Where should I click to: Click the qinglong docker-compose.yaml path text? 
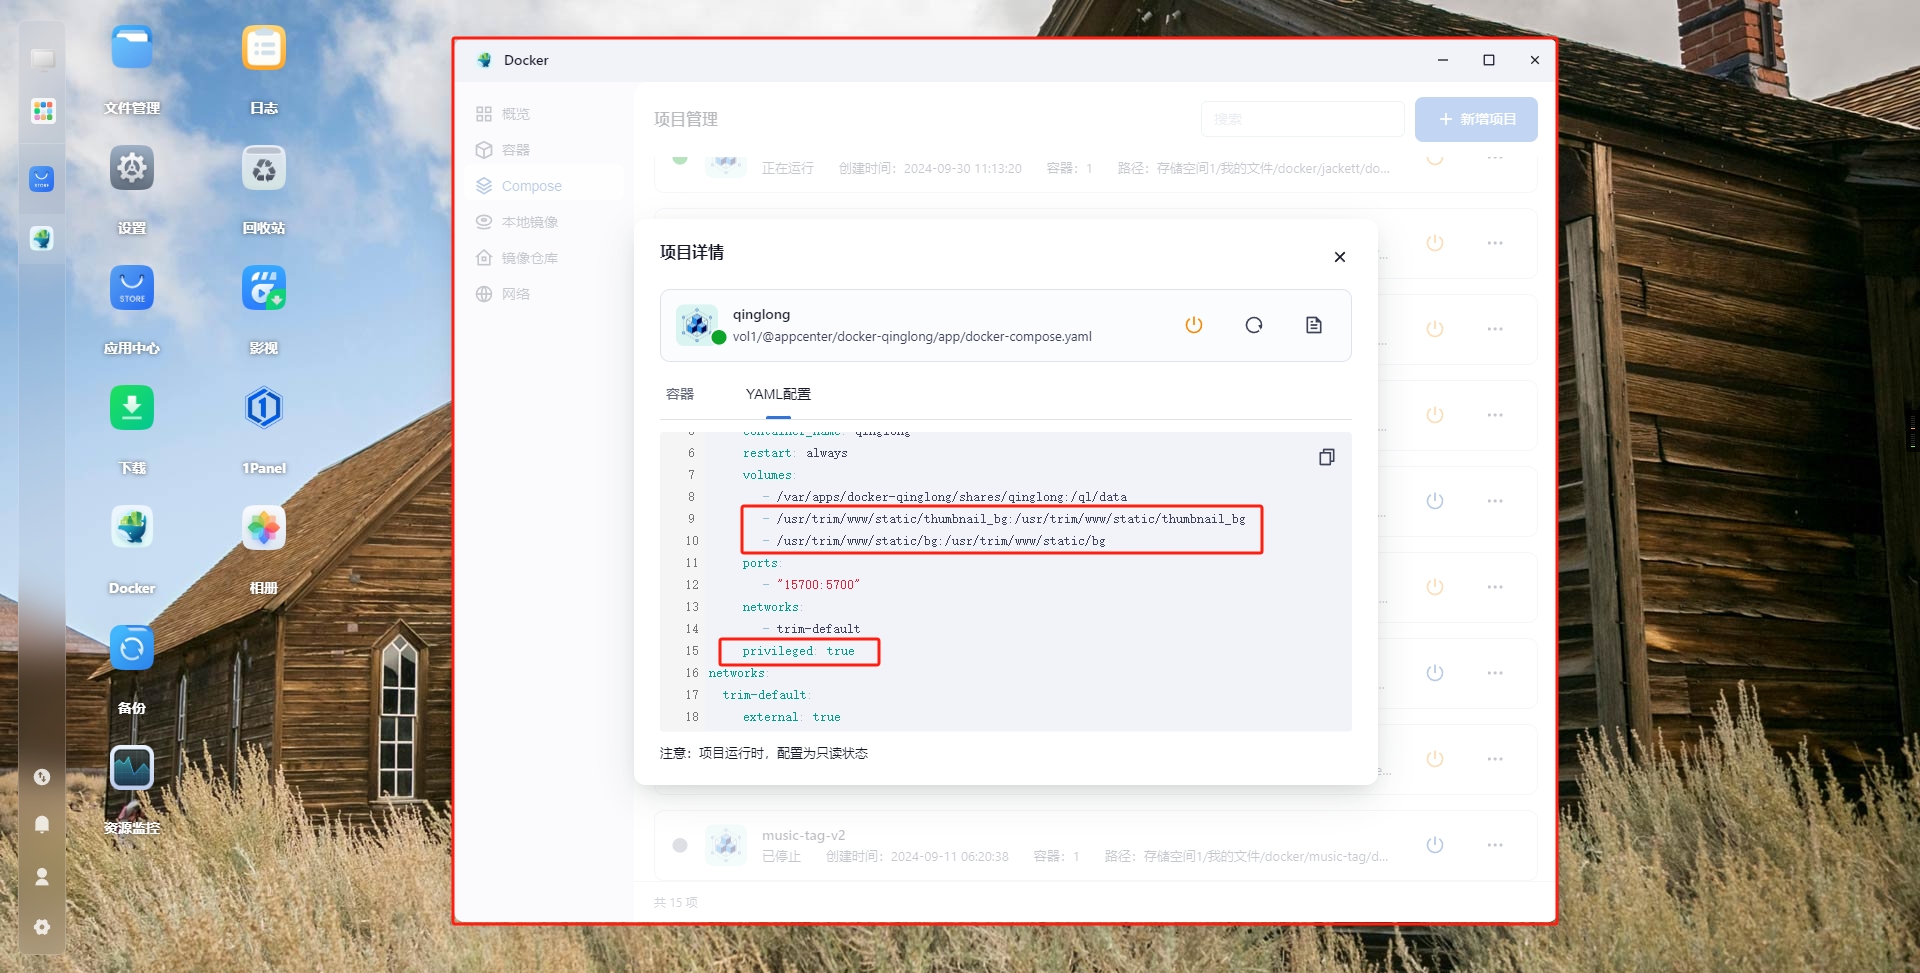[x=912, y=337]
